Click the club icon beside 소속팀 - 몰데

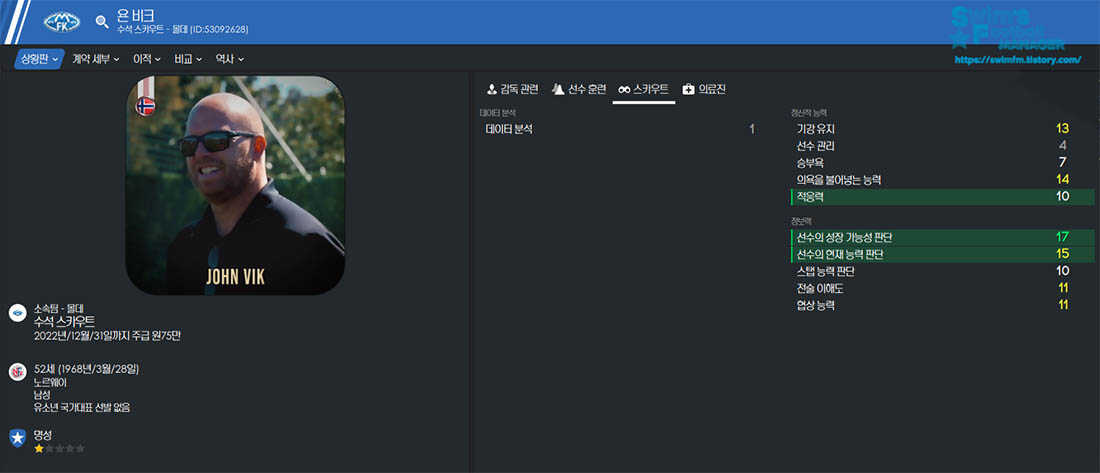(18, 313)
